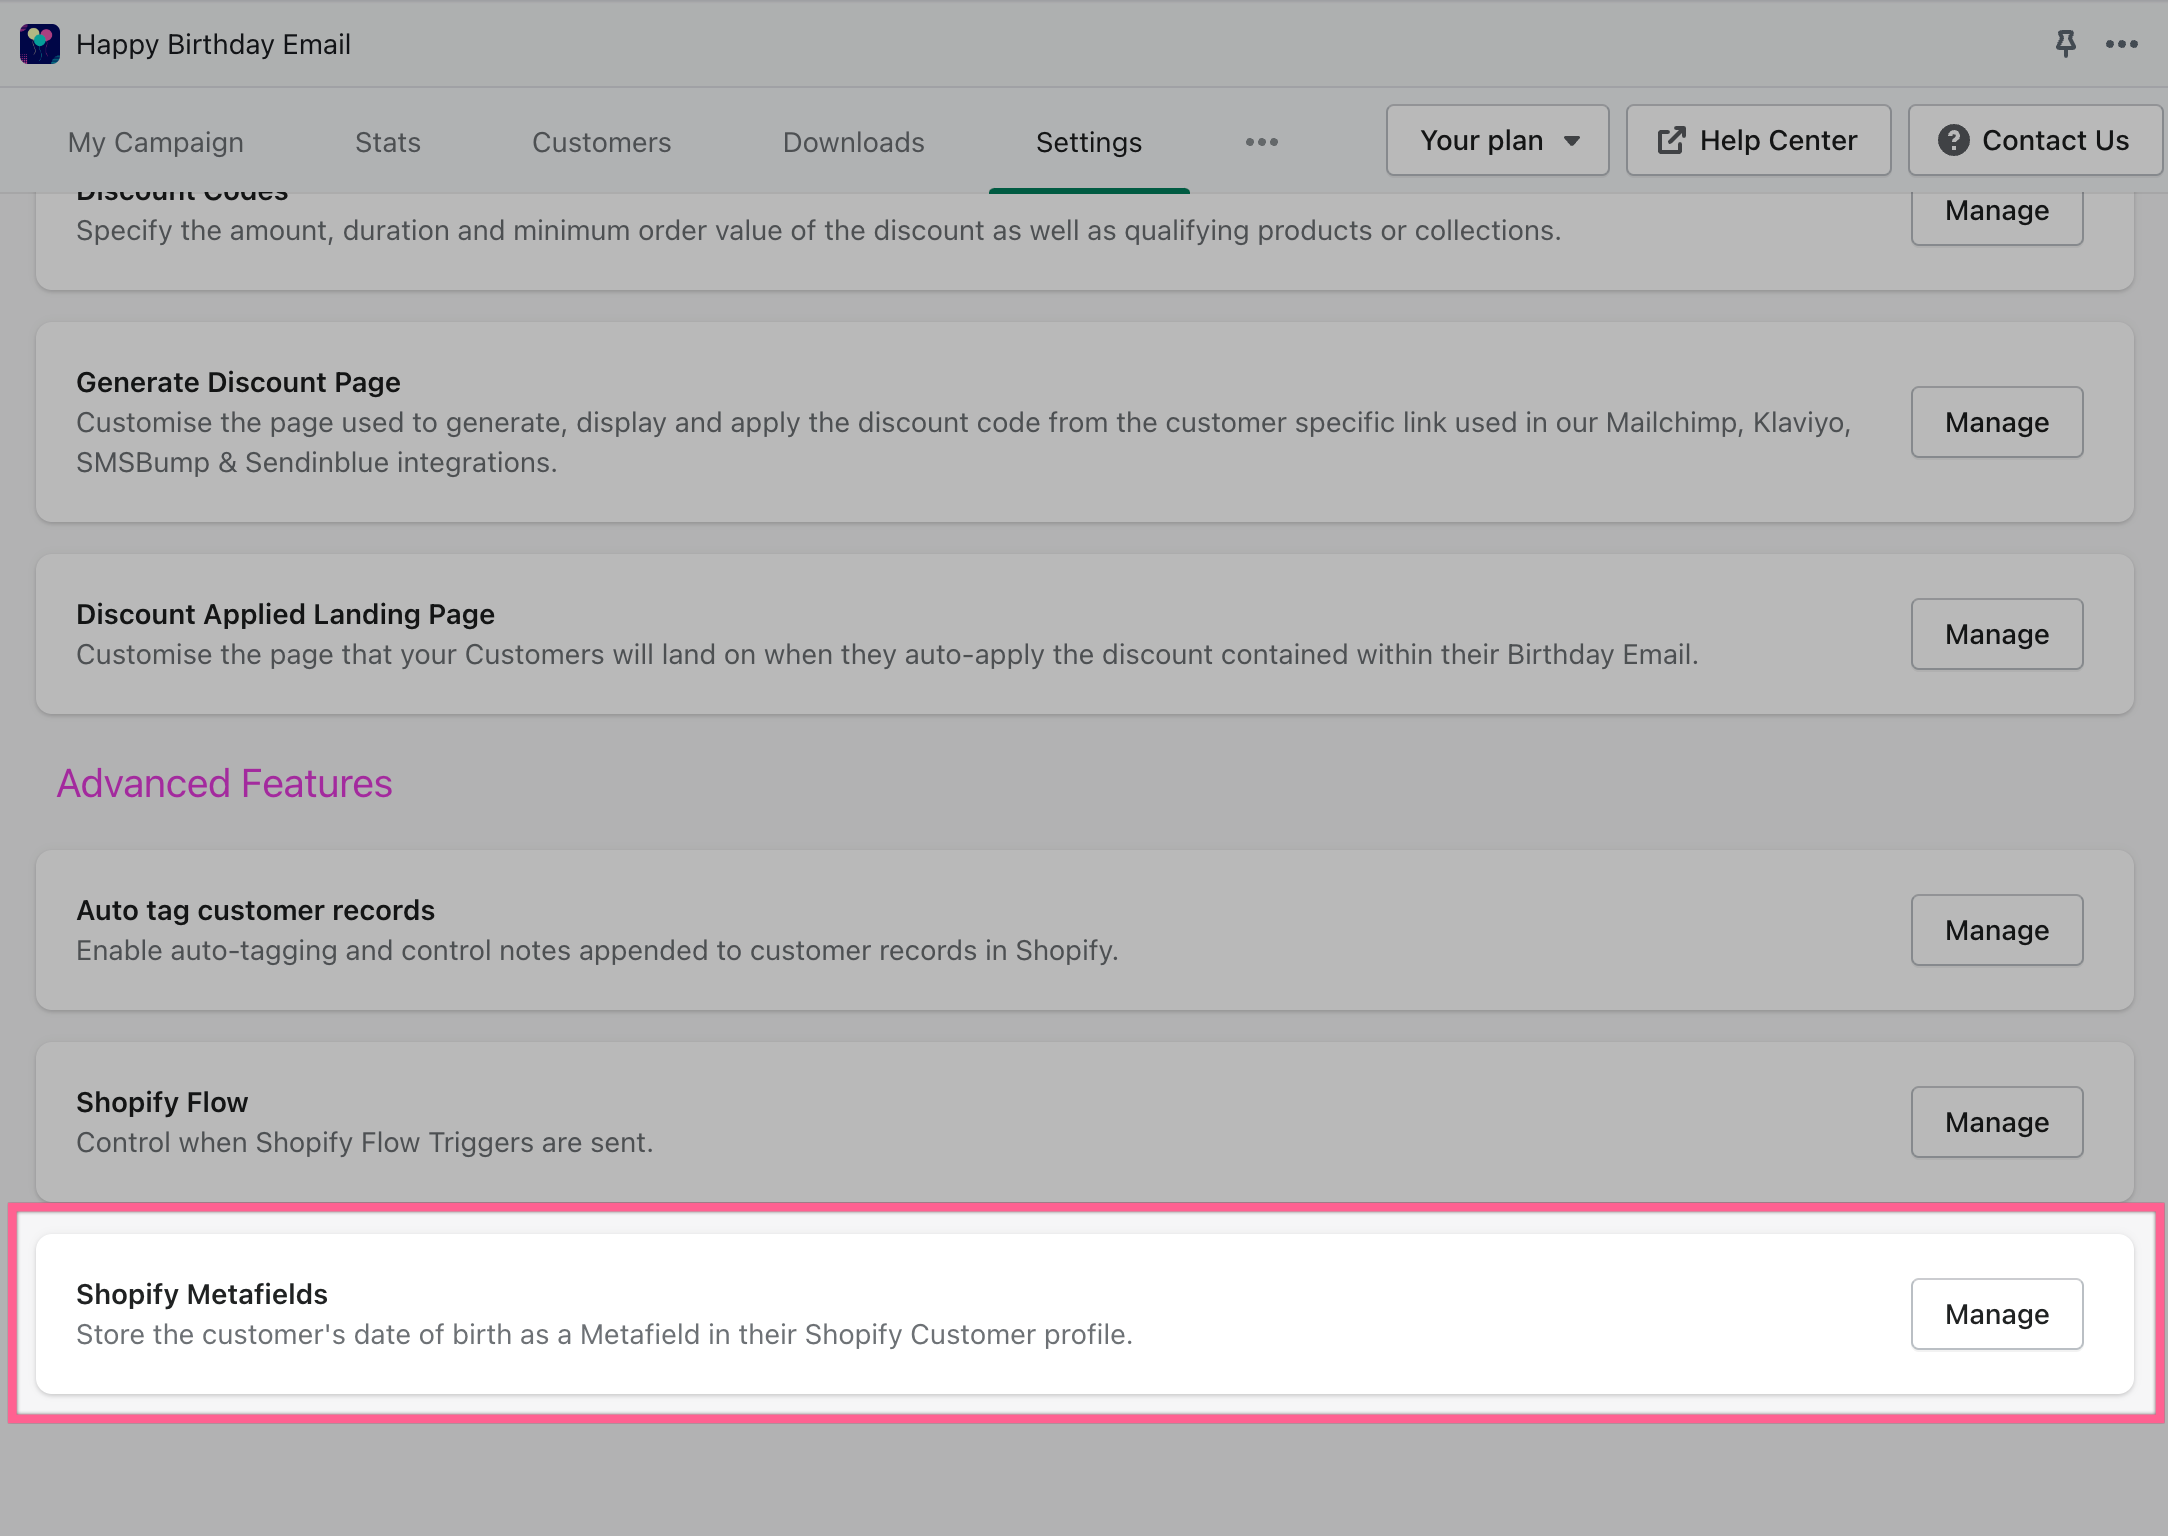
Task: Manage Discount Applied Landing Page
Action: click(x=1996, y=634)
